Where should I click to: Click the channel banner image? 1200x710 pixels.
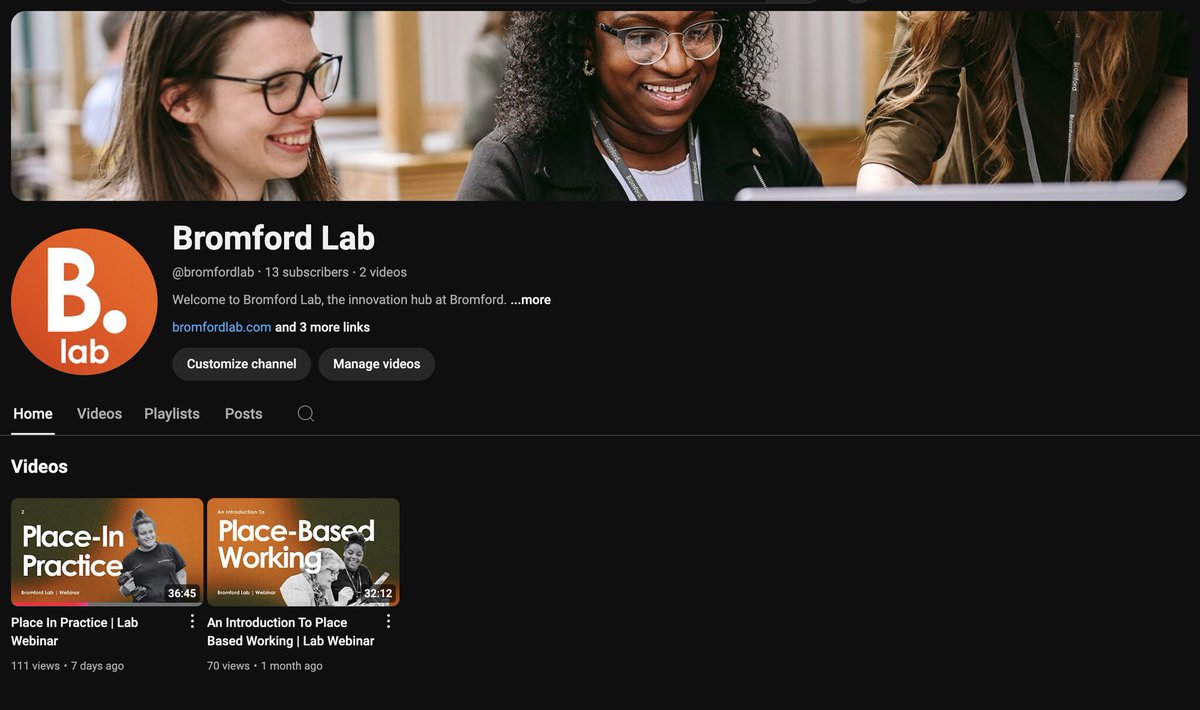pyautogui.click(x=600, y=106)
